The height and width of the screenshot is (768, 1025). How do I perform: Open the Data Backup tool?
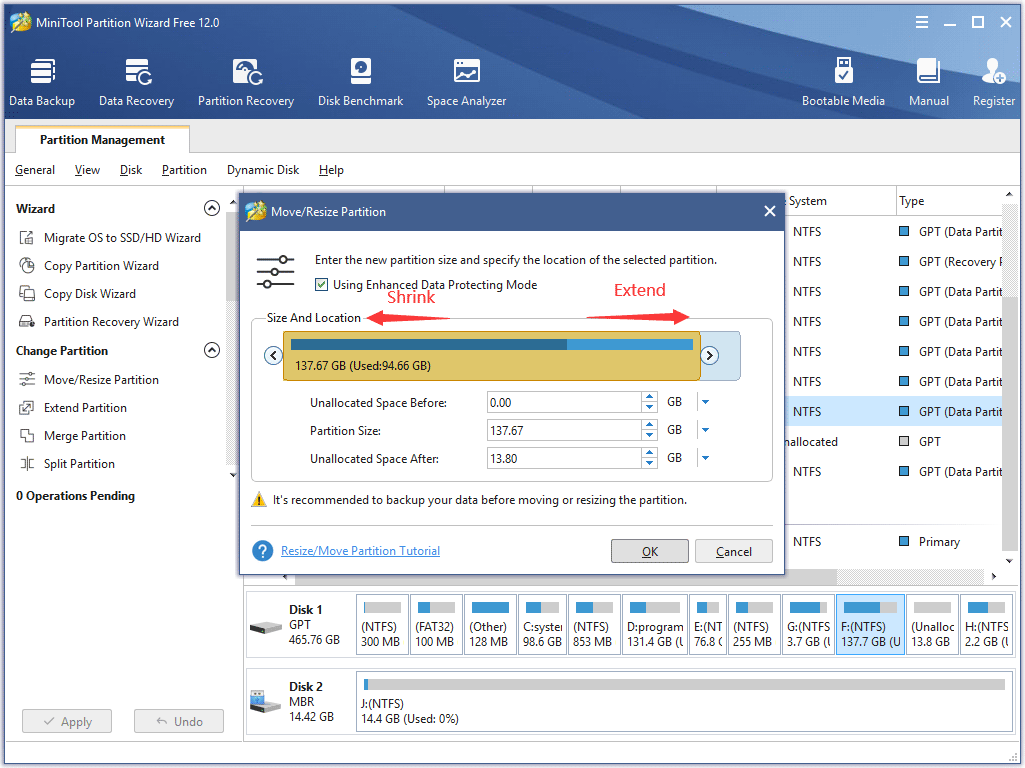tap(42, 82)
